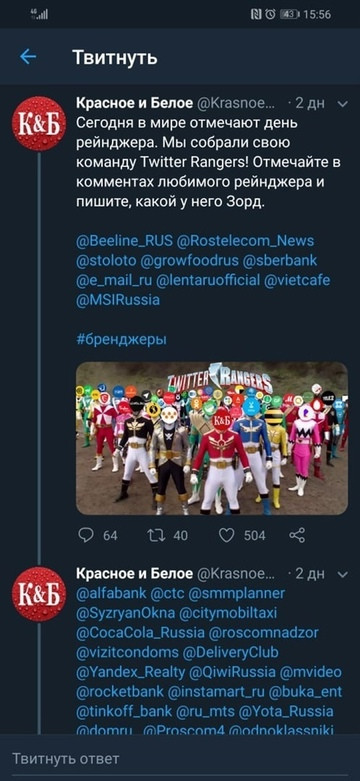The image size is (360, 781).
Task: Like the tweet with heart icon
Action: (x=227, y=535)
